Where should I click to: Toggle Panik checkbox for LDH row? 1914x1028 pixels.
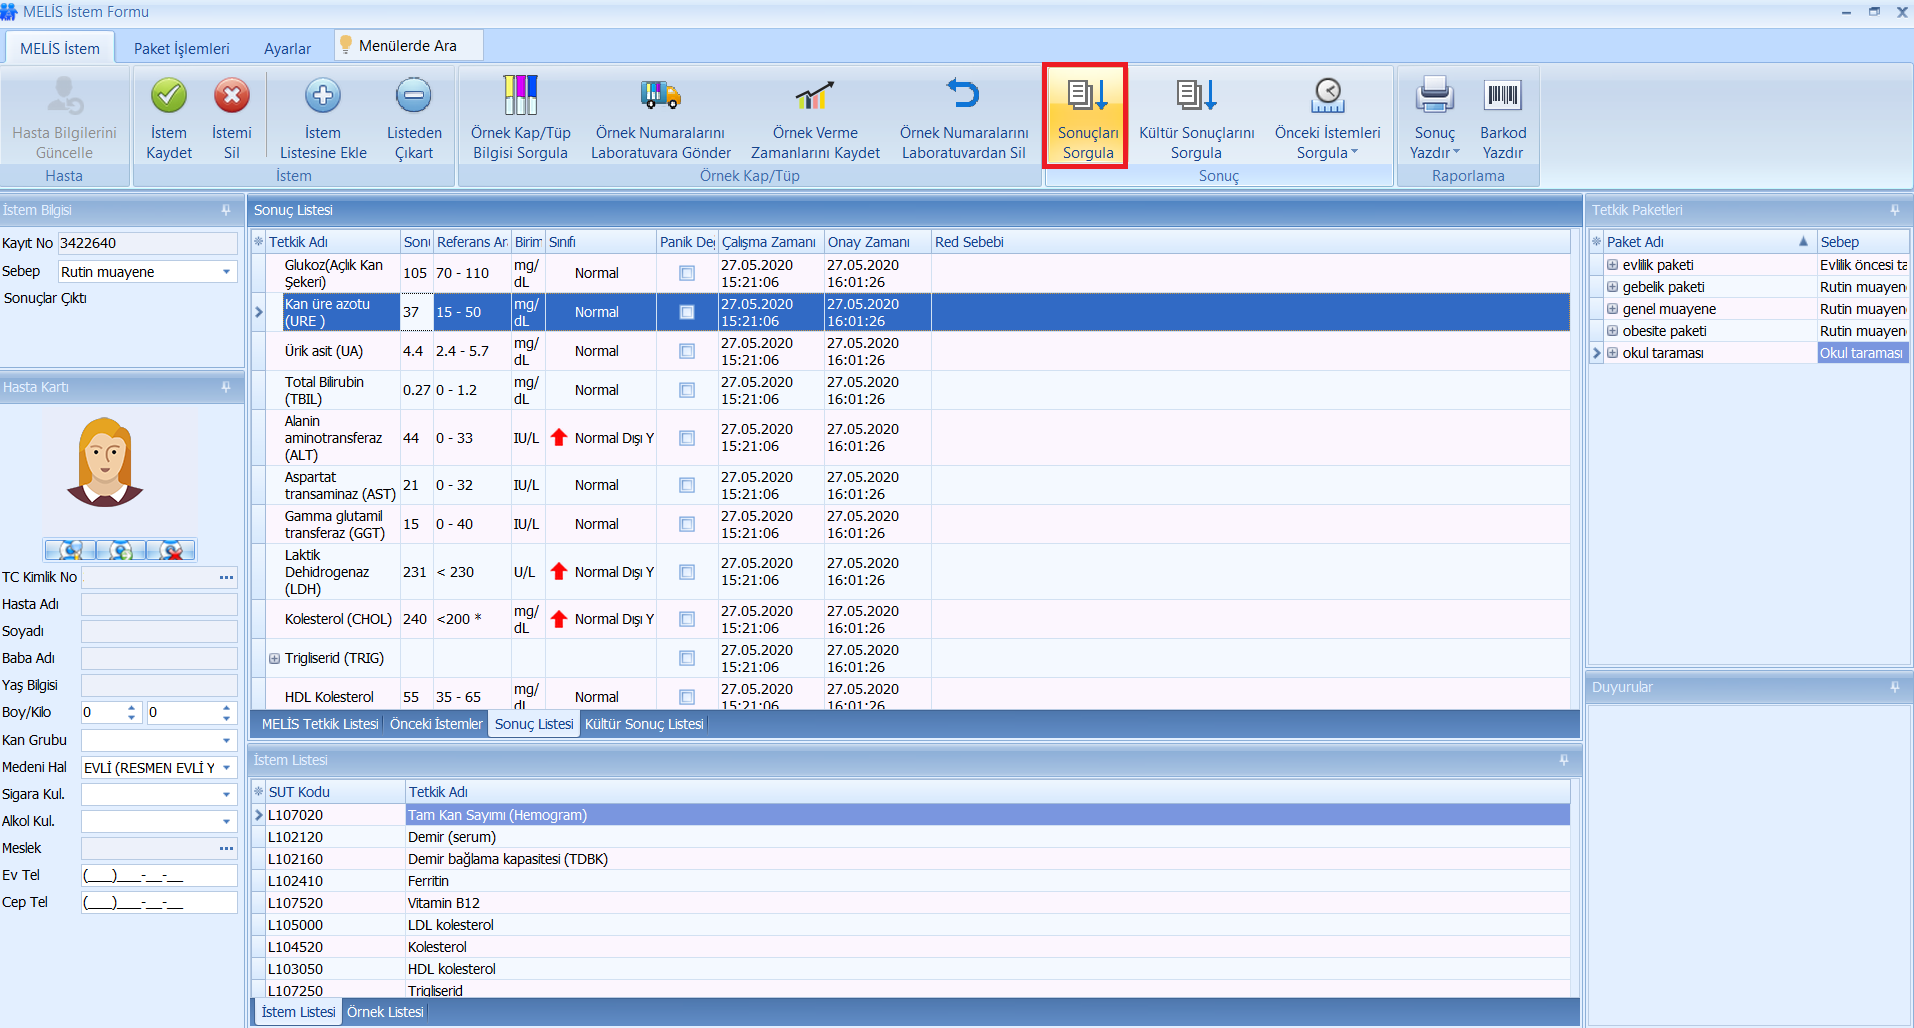tap(687, 572)
